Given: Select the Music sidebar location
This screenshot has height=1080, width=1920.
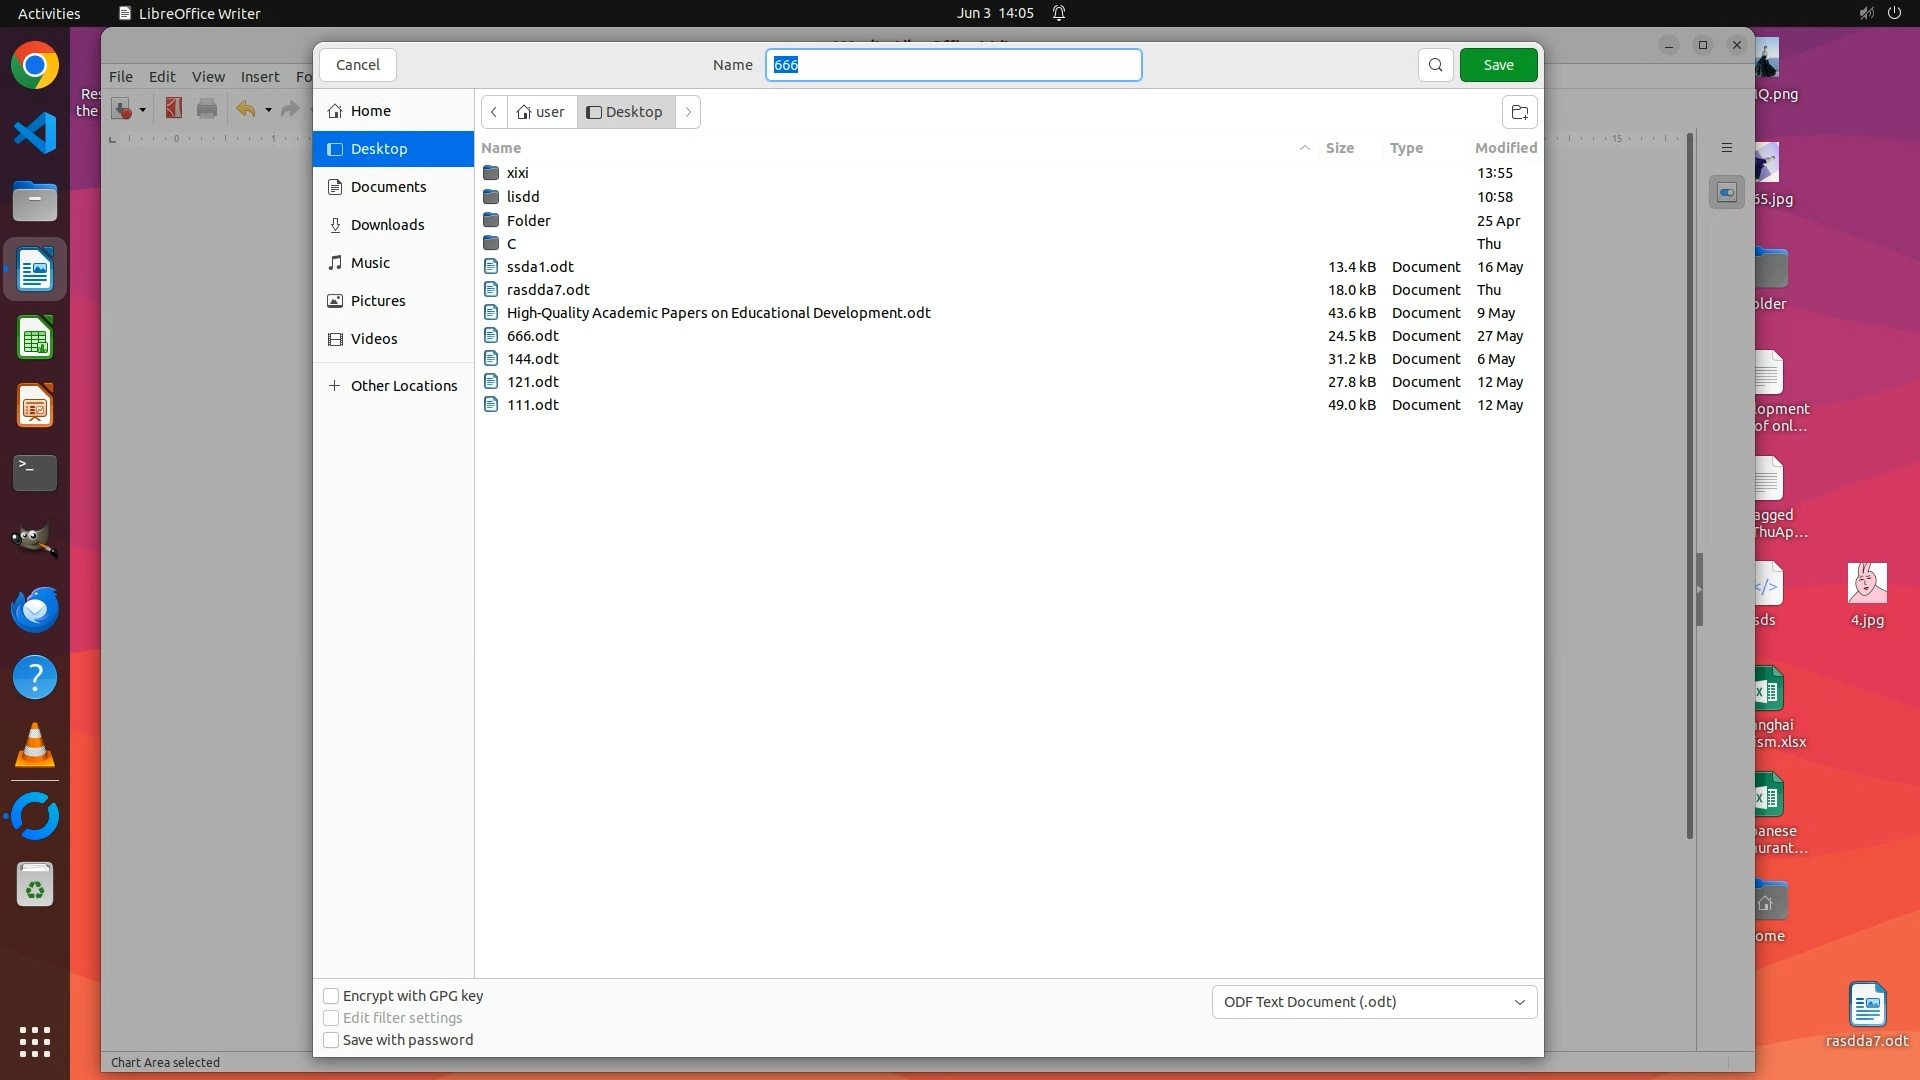Looking at the screenshot, I should tap(370, 263).
